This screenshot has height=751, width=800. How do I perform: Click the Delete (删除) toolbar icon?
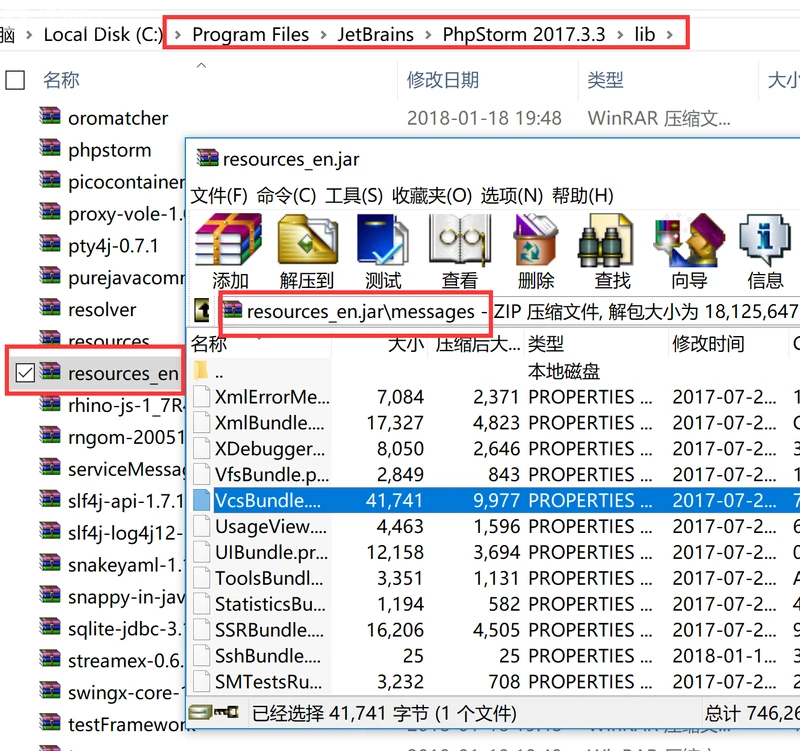pyautogui.click(x=536, y=240)
